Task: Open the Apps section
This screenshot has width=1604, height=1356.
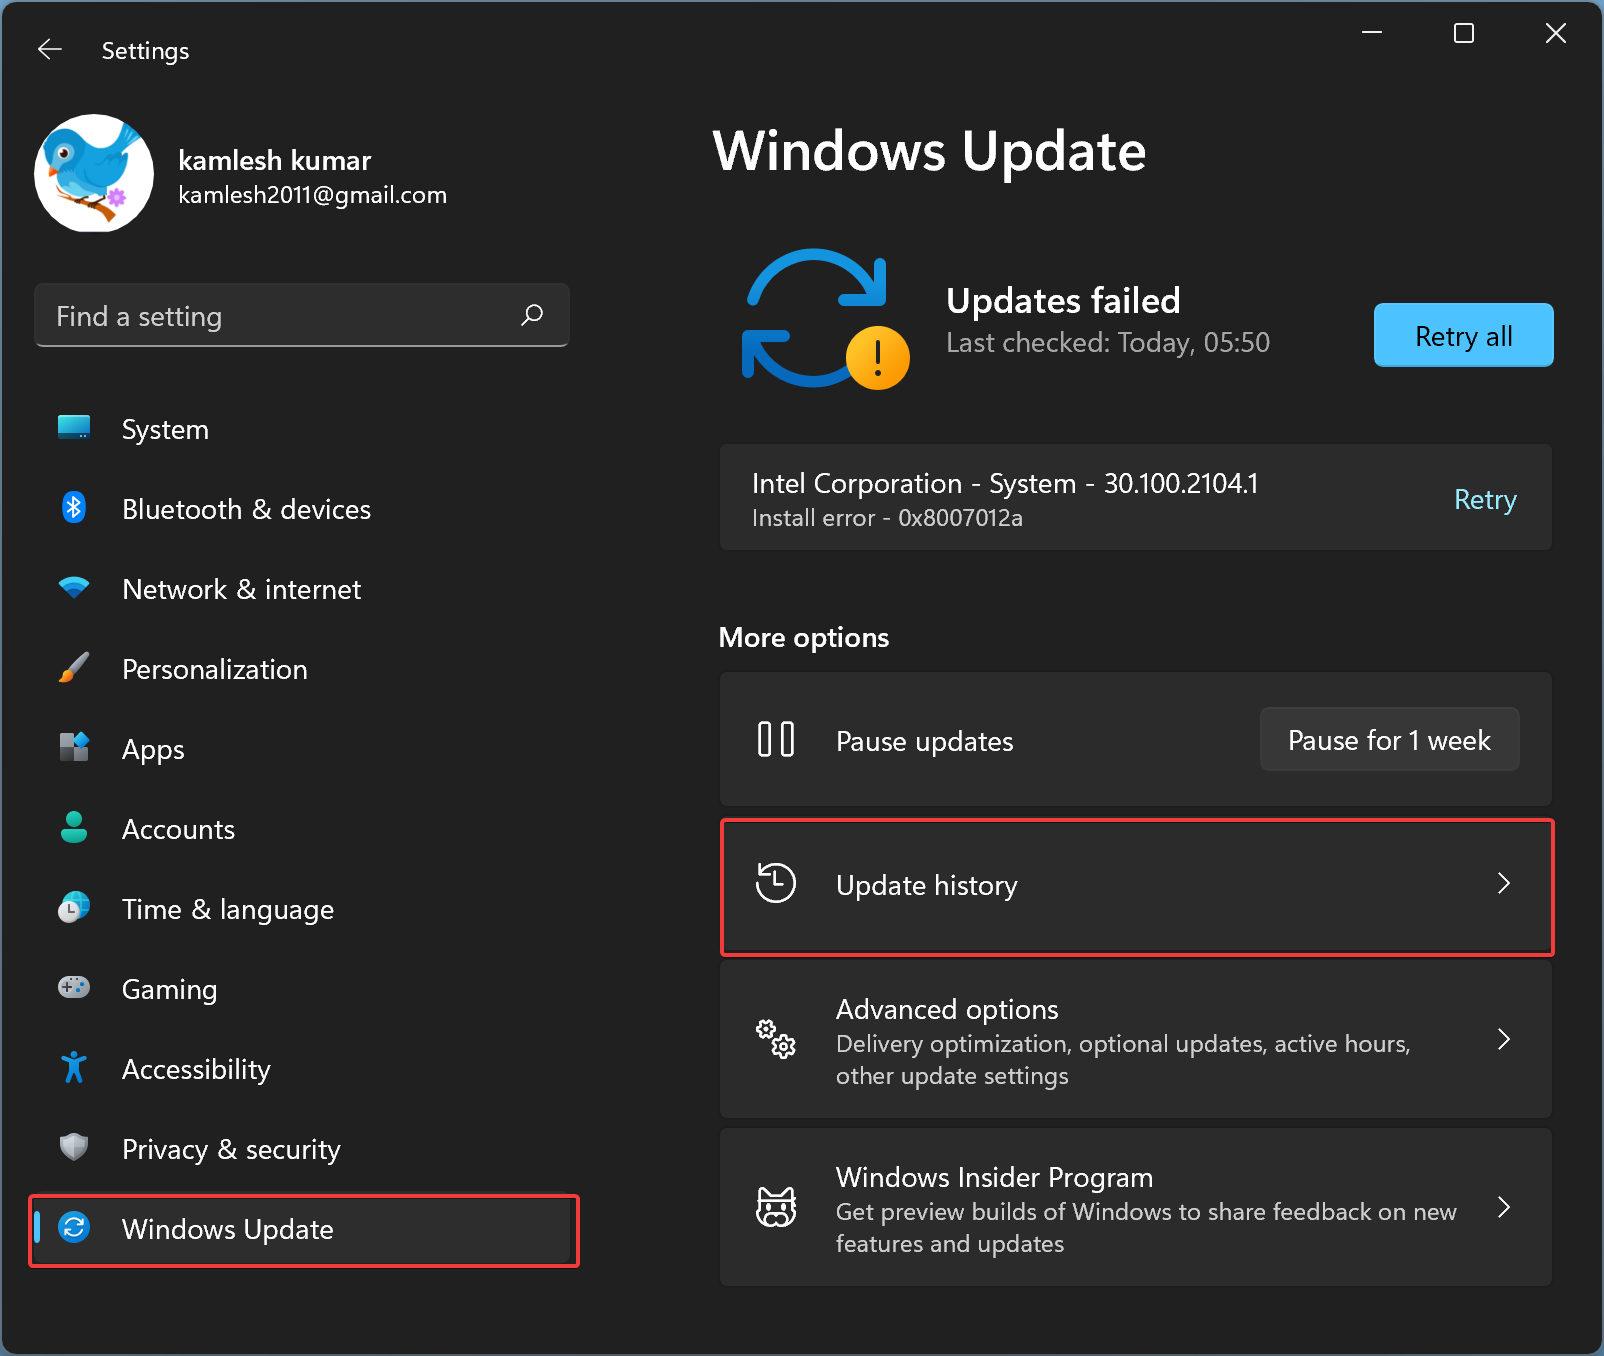Action: coord(302,749)
